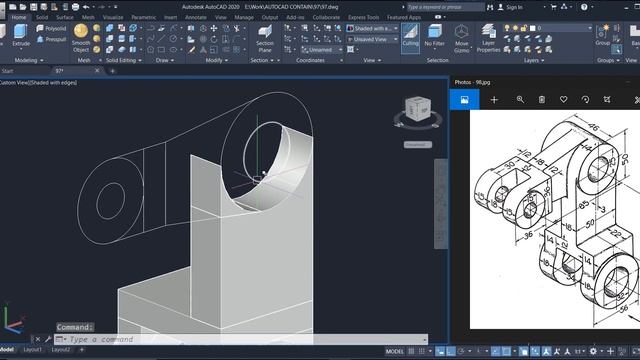This screenshot has height=360, width=640.
Task: Click the Undo arrow icon
Action: 86,7
